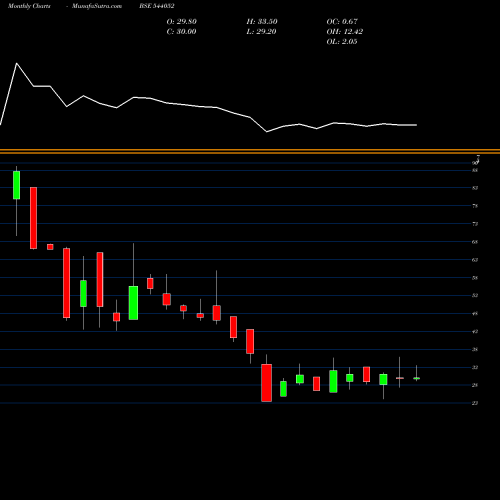The width and height of the screenshot is (500, 500).
Task: Click the 32 price axis label
Action: point(475,368)
